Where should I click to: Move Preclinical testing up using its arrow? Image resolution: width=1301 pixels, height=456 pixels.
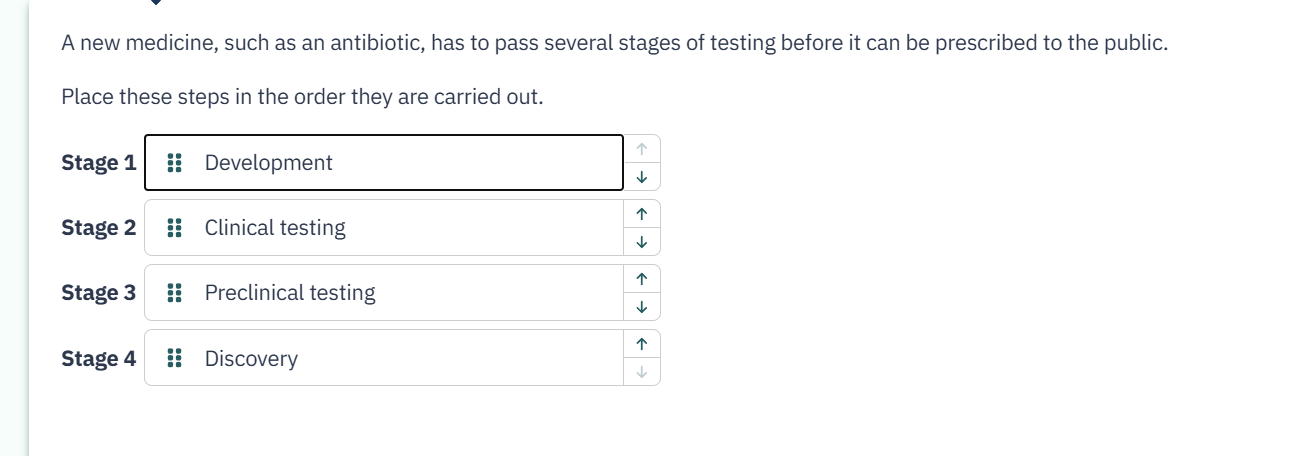642,279
